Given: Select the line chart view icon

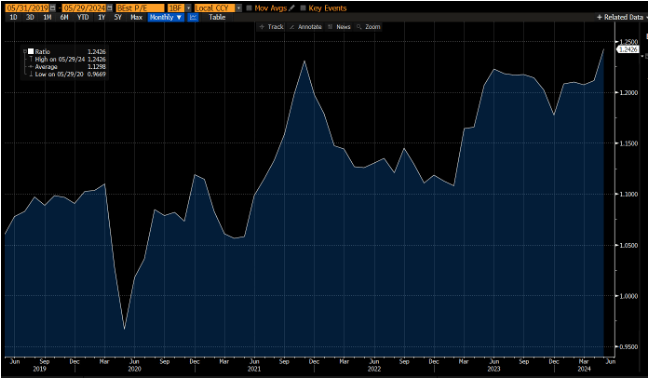Looking at the screenshot, I should [x=193, y=17].
